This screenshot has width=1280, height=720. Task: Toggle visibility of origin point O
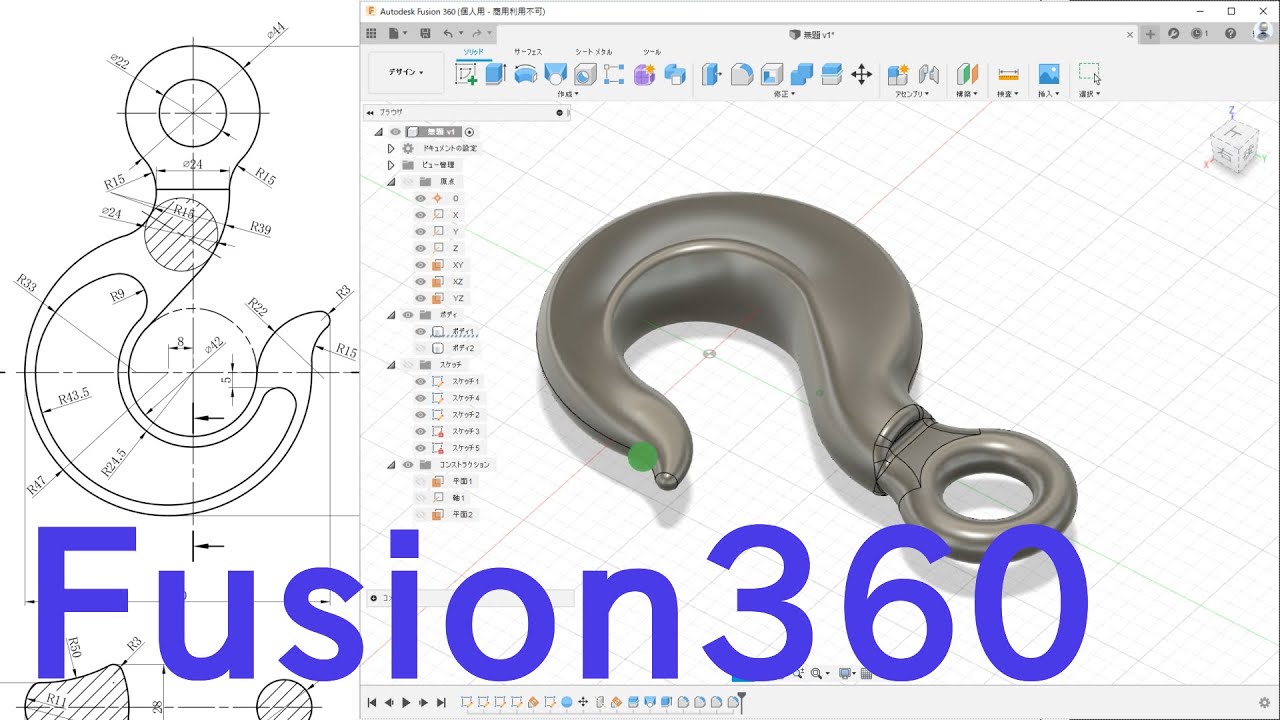pyautogui.click(x=420, y=198)
